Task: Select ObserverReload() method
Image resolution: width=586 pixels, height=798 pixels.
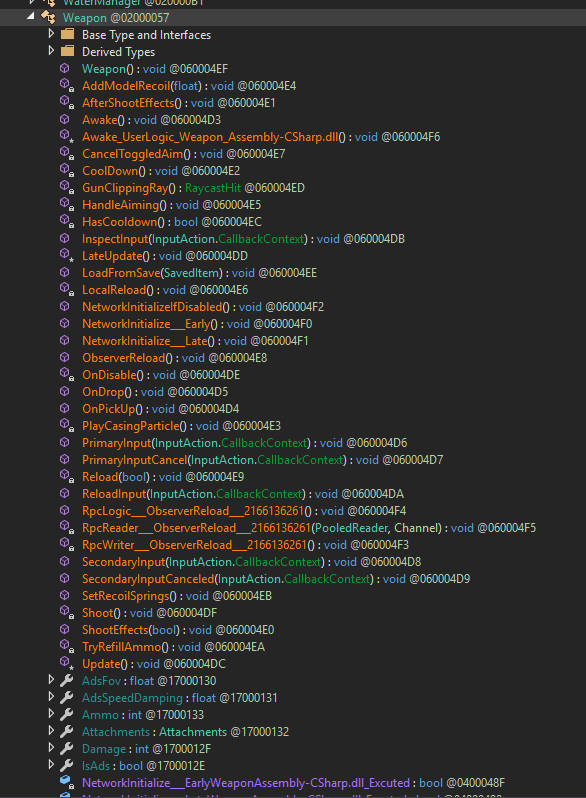Action: 175,358
